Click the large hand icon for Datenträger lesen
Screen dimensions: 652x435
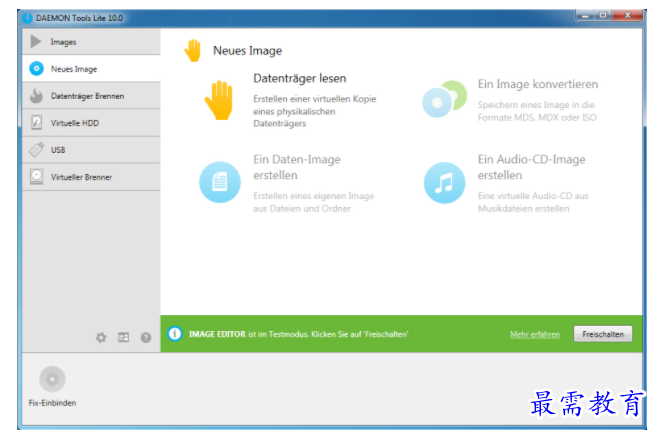pos(219,100)
